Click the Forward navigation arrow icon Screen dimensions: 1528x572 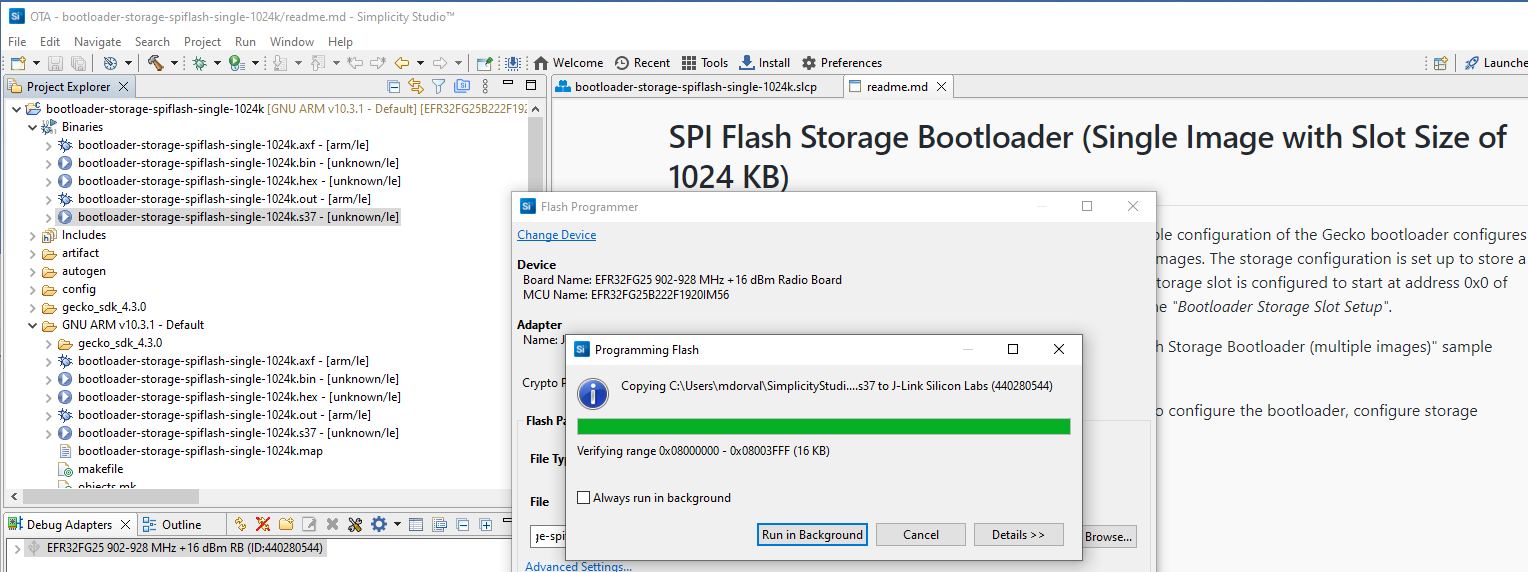tap(440, 63)
